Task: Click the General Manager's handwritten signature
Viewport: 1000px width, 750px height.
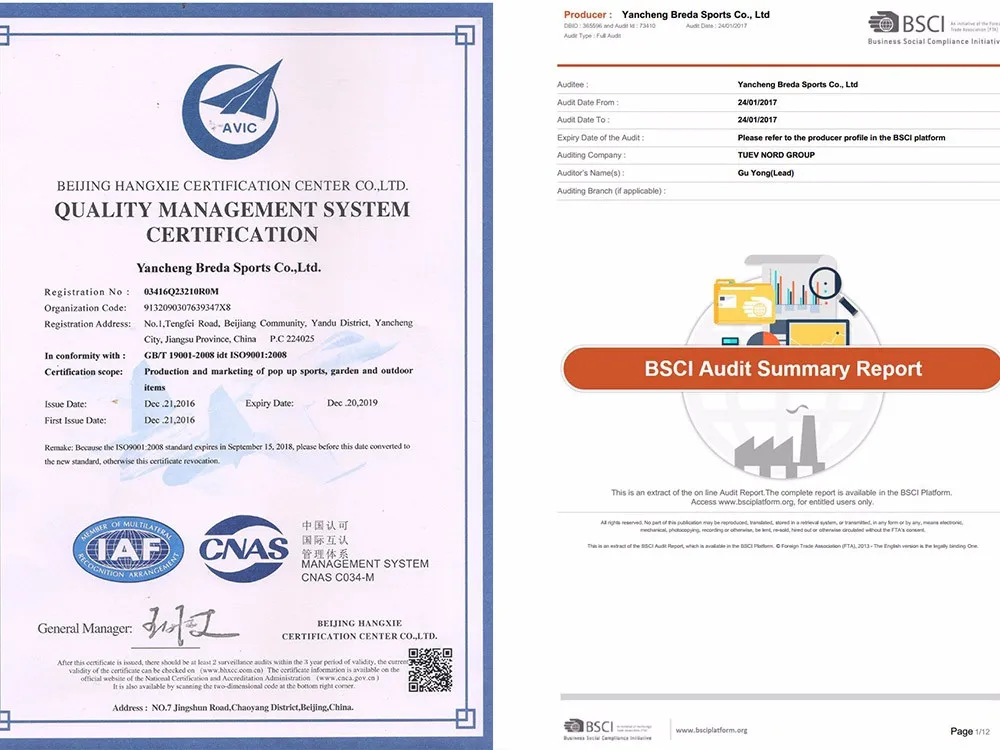Action: 189,626
